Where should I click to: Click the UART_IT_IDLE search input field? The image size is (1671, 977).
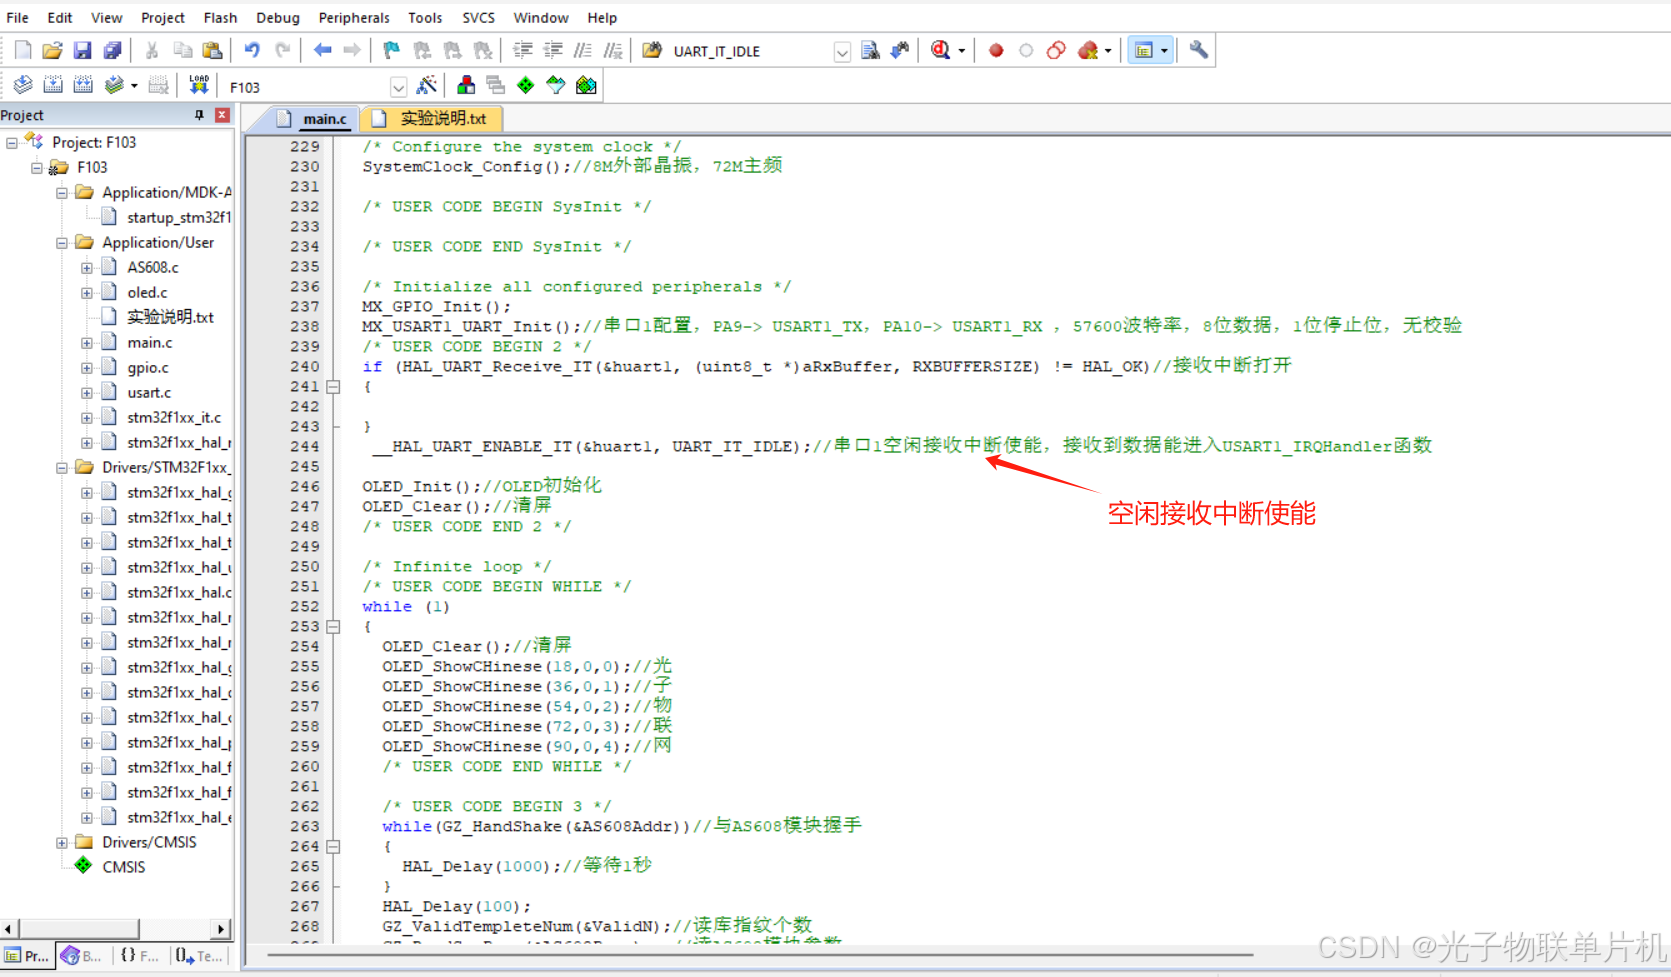tap(752, 51)
